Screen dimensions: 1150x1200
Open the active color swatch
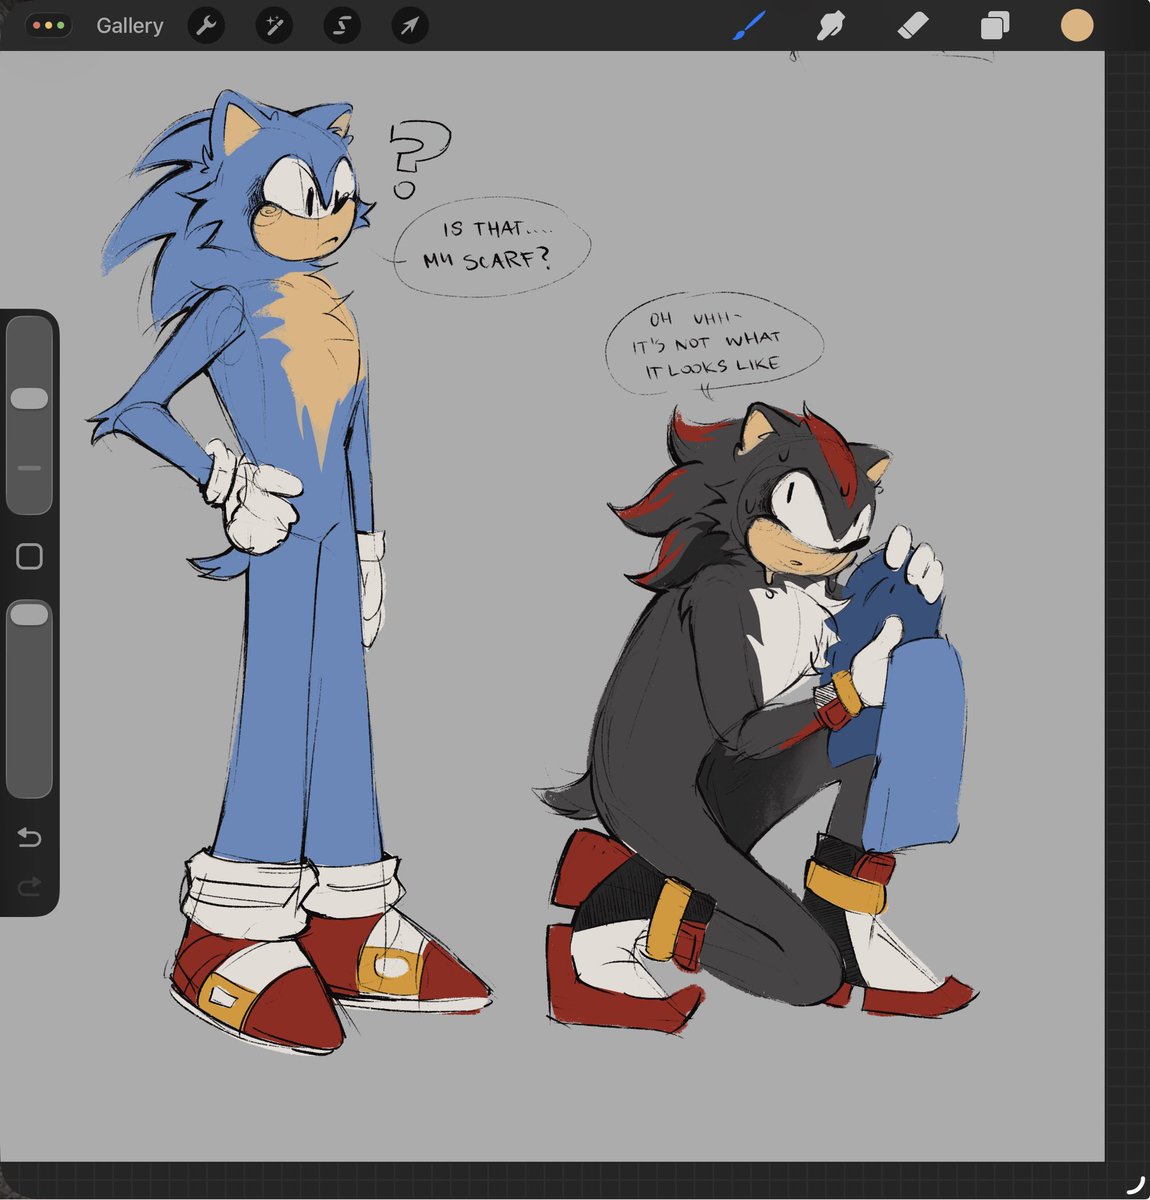coord(1077,26)
